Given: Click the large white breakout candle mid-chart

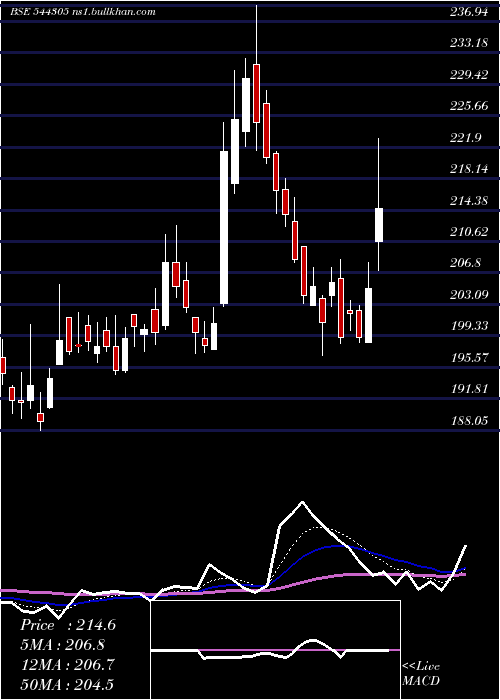Looking at the screenshot, I should coord(224,228).
